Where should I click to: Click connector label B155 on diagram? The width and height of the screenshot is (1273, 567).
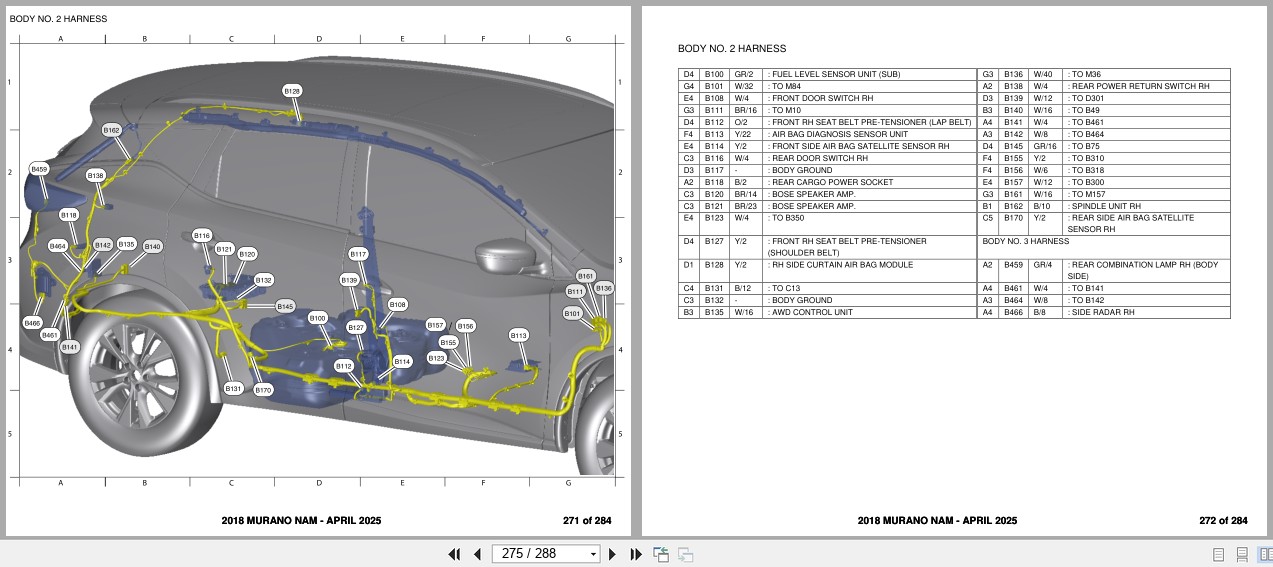(x=448, y=342)
